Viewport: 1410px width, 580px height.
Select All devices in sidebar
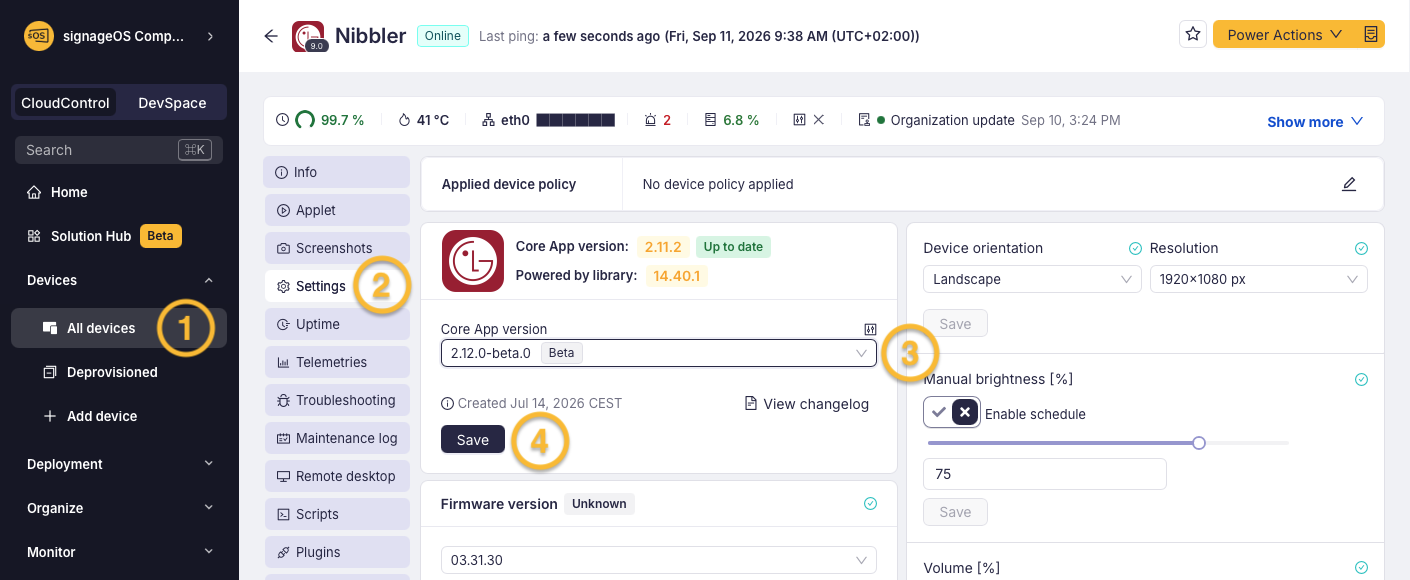[x=119, y=328]
